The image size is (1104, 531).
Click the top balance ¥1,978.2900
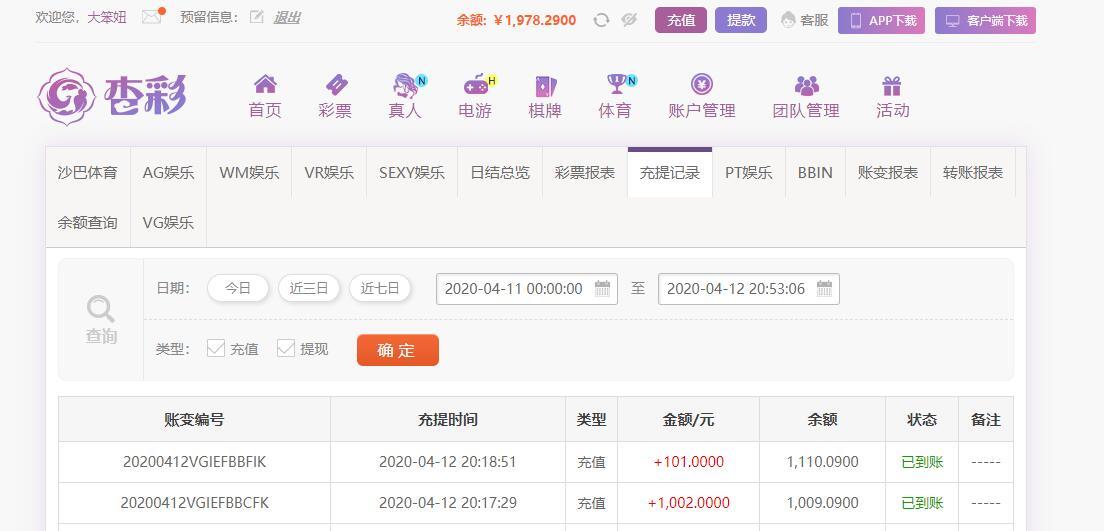(535, 20)
